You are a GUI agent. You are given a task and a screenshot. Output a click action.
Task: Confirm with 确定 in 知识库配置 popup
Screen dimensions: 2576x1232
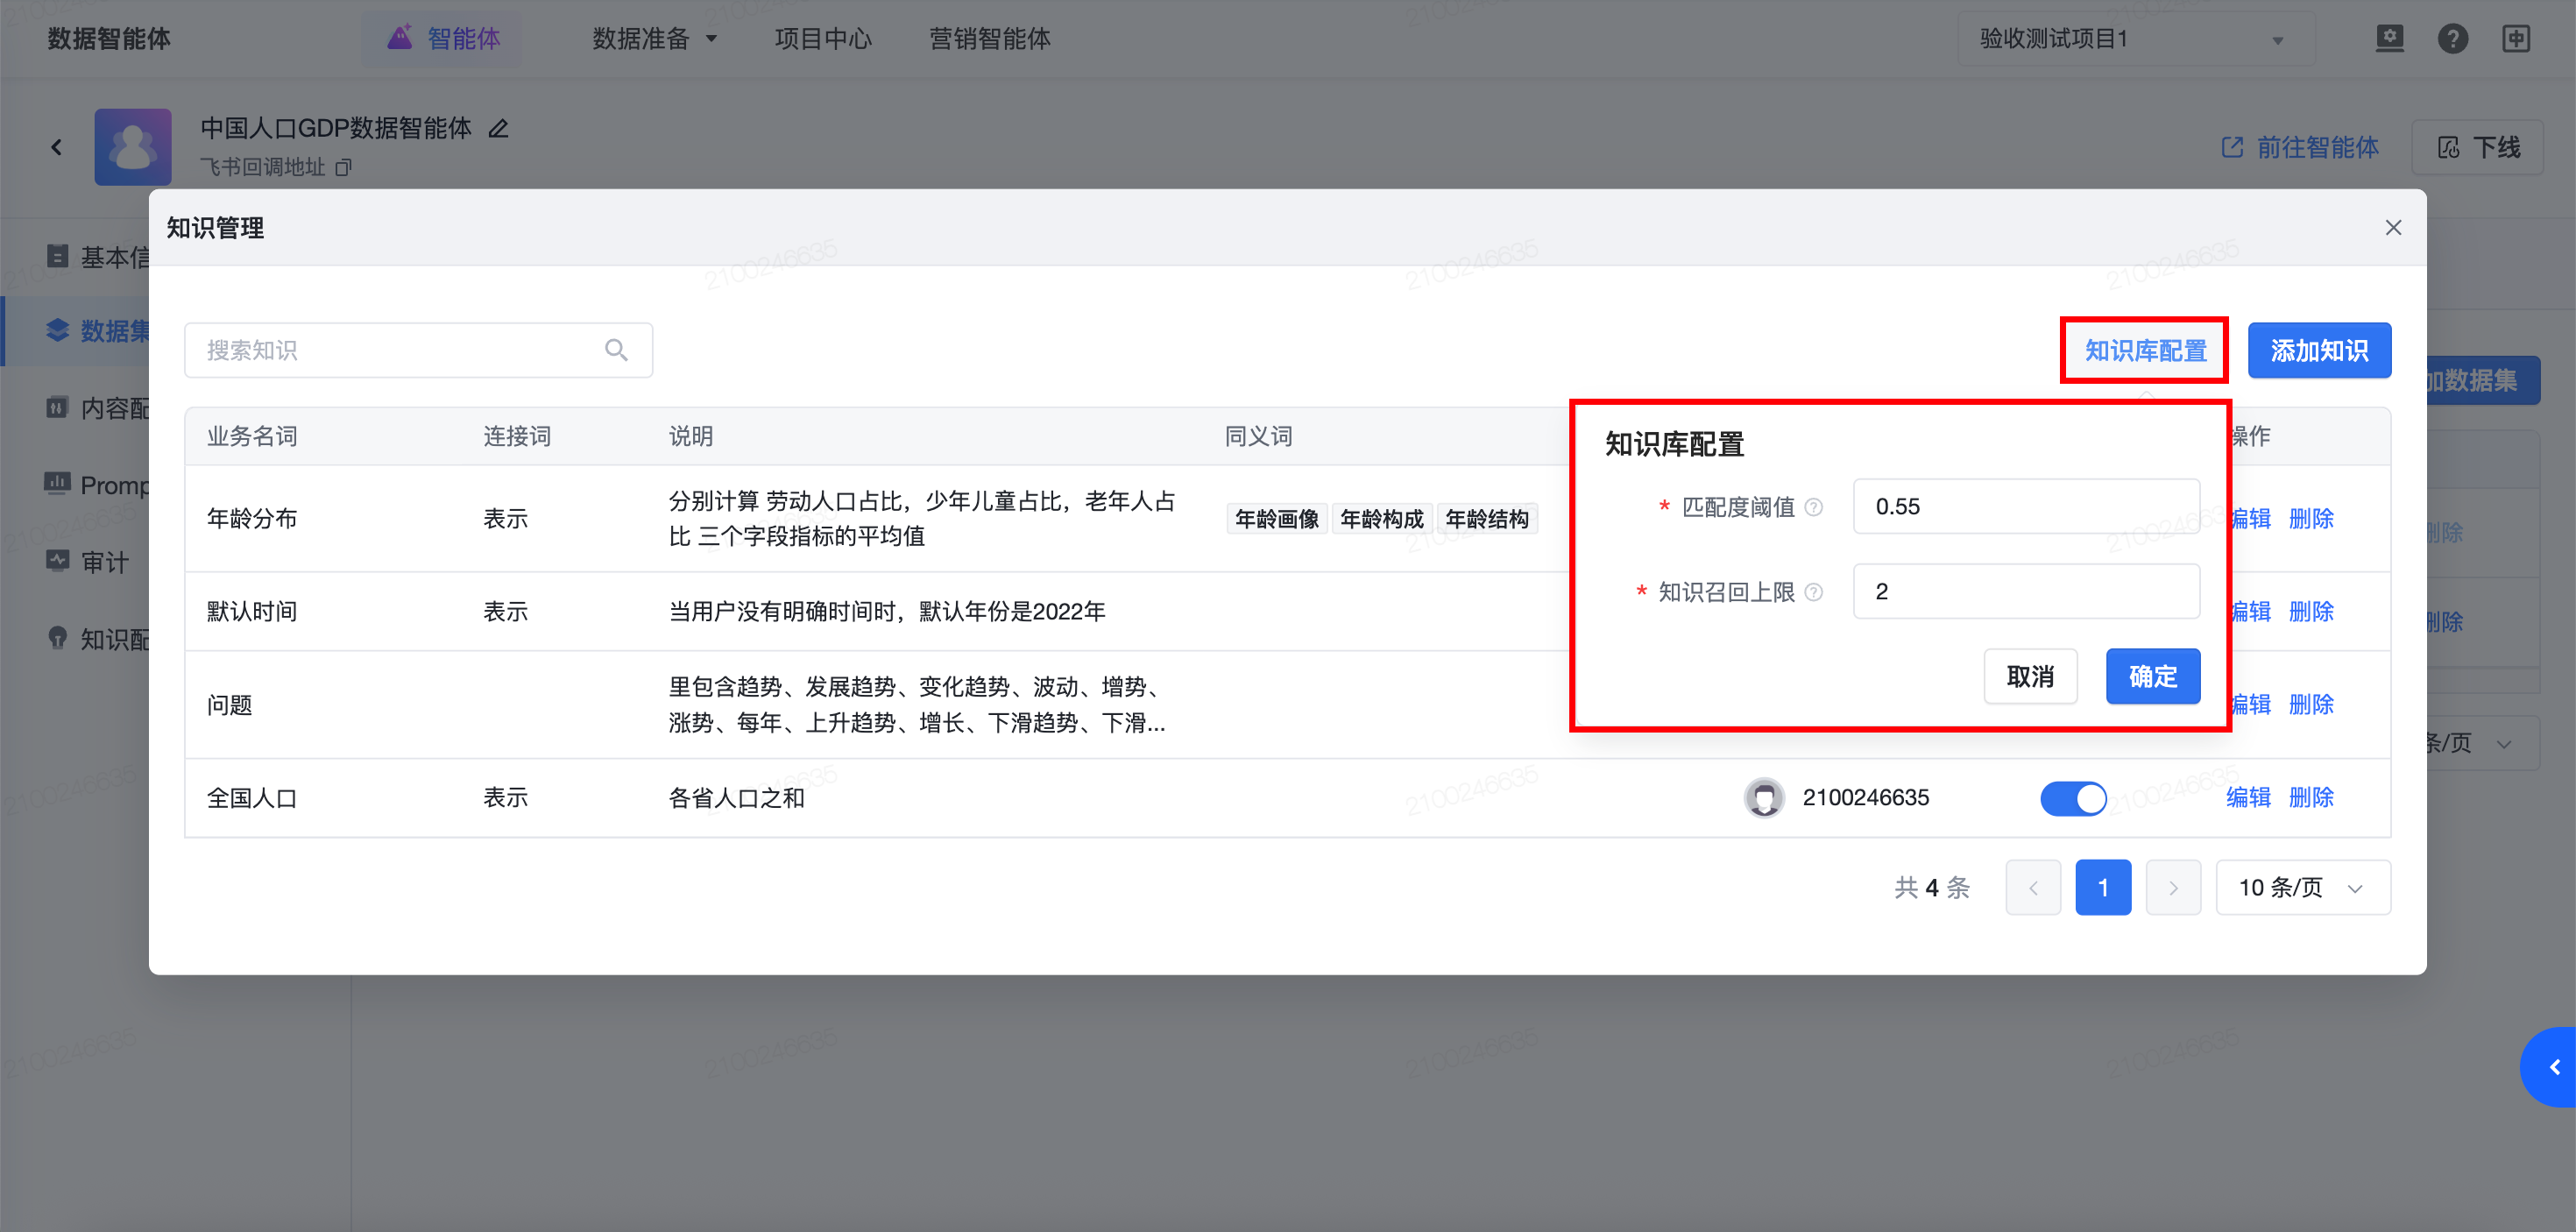pos(2152,676)
